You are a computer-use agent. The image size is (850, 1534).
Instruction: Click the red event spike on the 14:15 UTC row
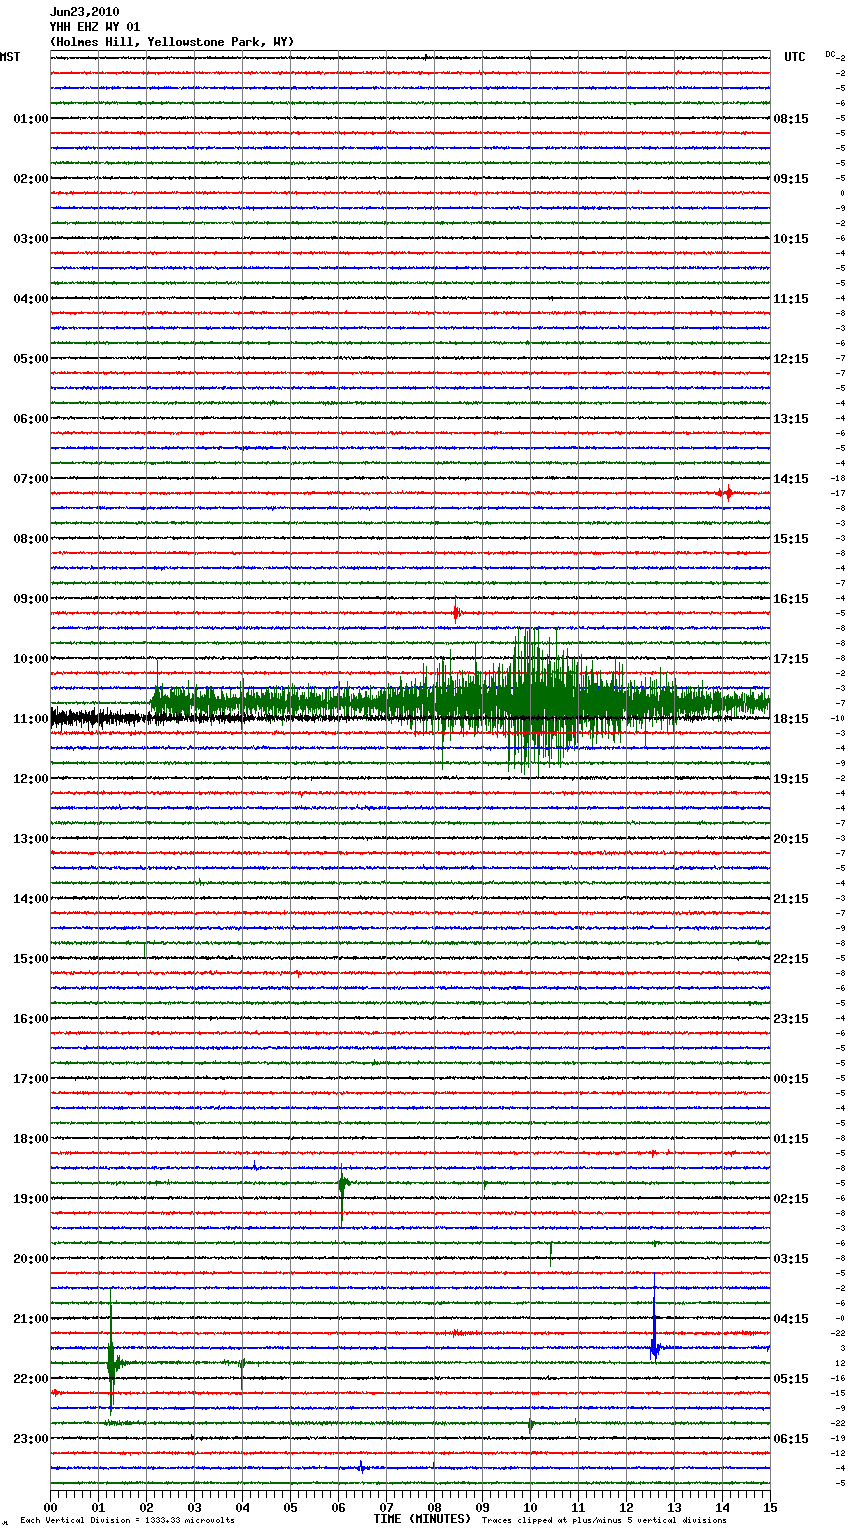727,493
